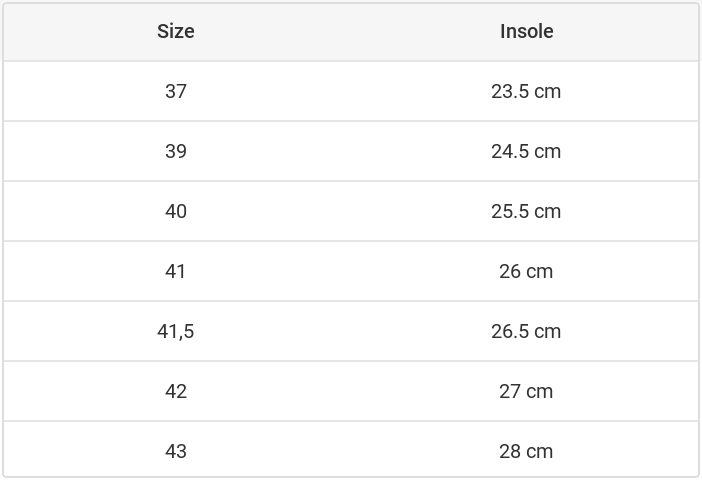The image size is (702, 480).
Task: Select the size 41,5 cell
Action: [x=176, y=331]
